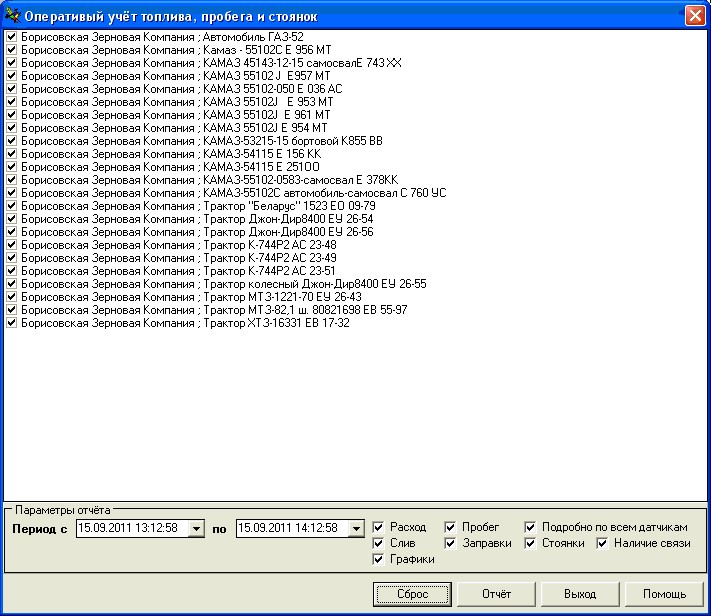Screen dimensions: 711x616
Task: Click the start date-time field 15.09.2011 13:12:58
Action: [x=130, y=528]
